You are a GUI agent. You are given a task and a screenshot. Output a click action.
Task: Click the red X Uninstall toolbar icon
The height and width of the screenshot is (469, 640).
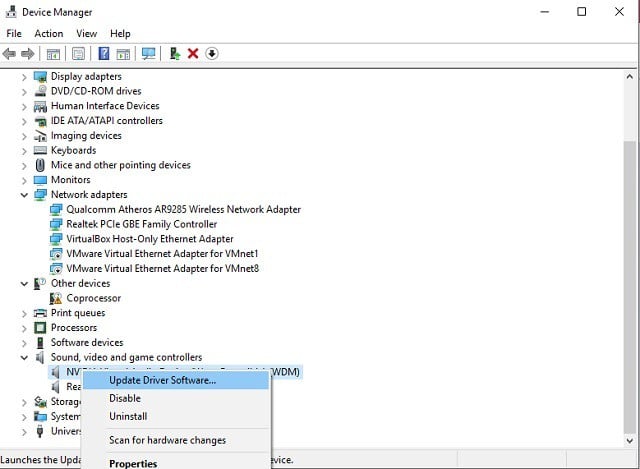[x=193, y=53]
